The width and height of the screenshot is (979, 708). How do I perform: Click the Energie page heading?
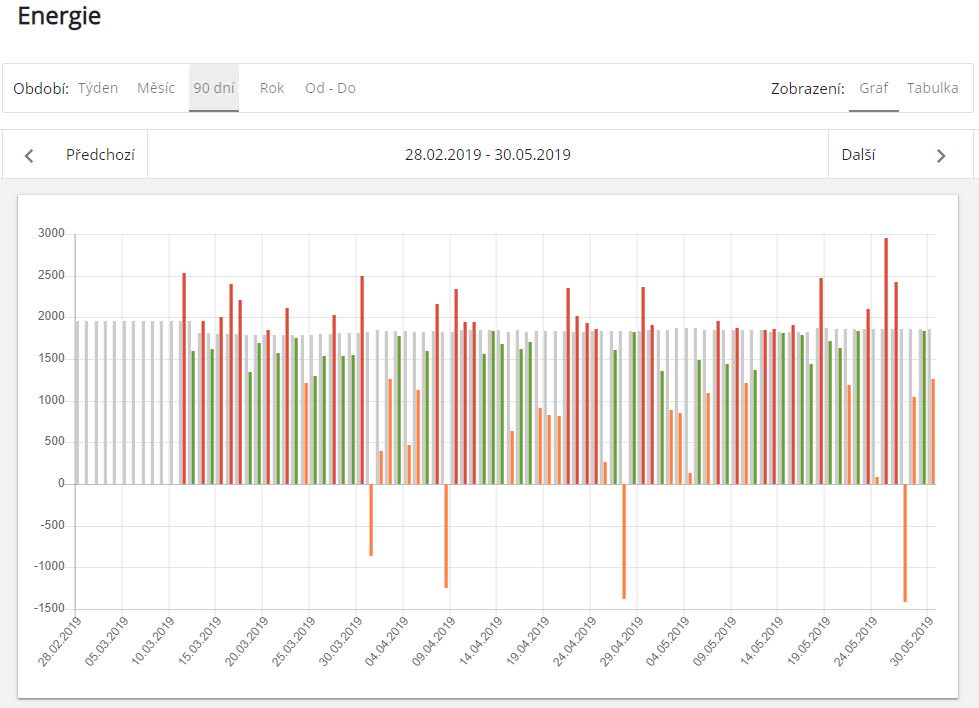(59, 16)
